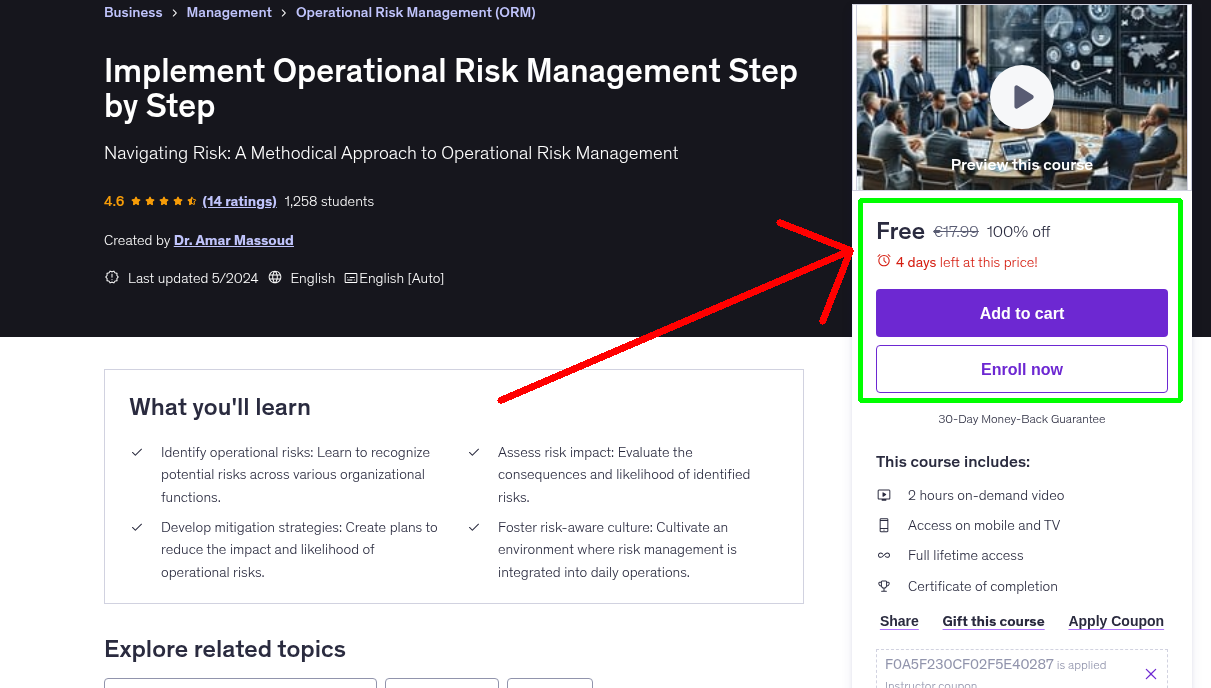Click the clock icon beside Last updated
This screenshot has width=1211, height=688.
click(111, 277)
